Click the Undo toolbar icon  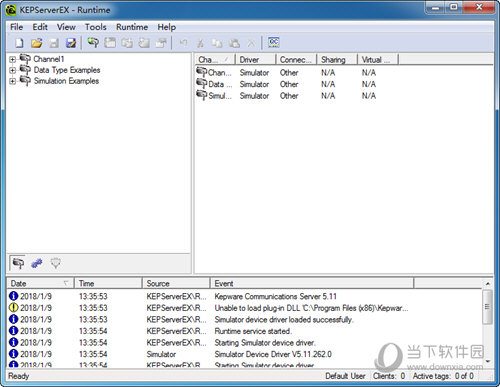[184, 43]
